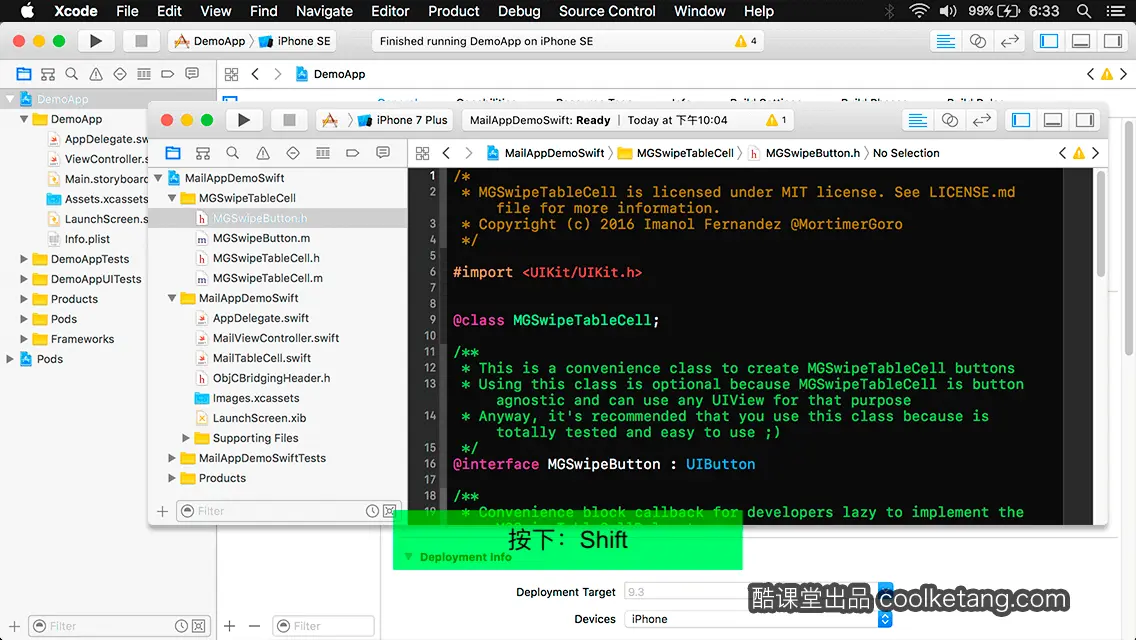
Task: Open the Editor menu
Action: tap(390, 11)
